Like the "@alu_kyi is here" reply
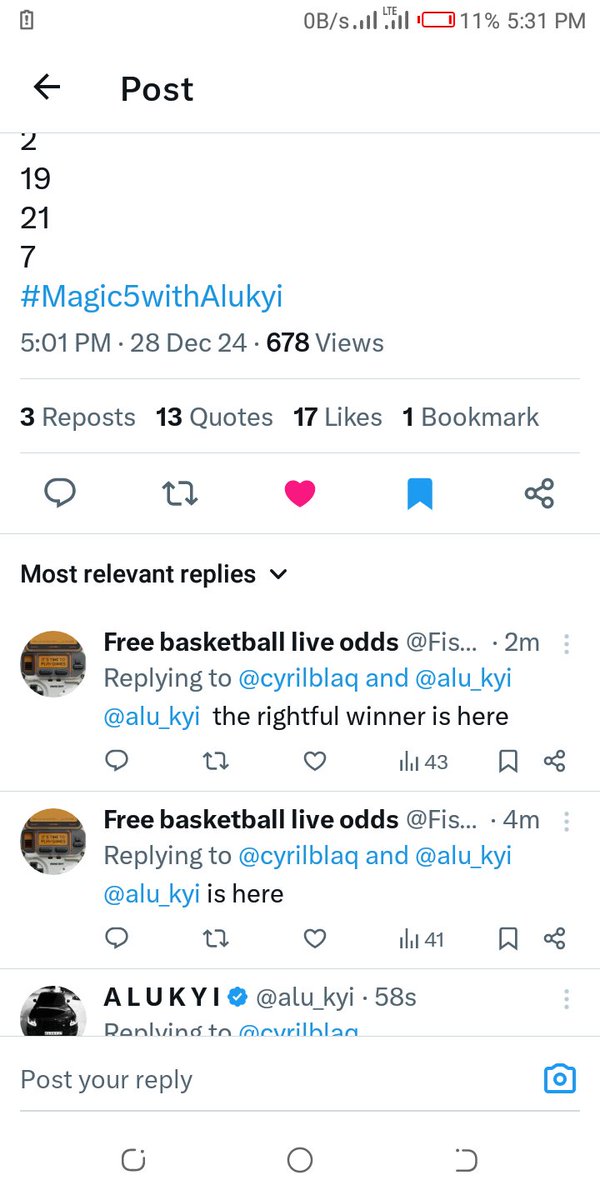 pyautogui.click(x=315, y=939)
